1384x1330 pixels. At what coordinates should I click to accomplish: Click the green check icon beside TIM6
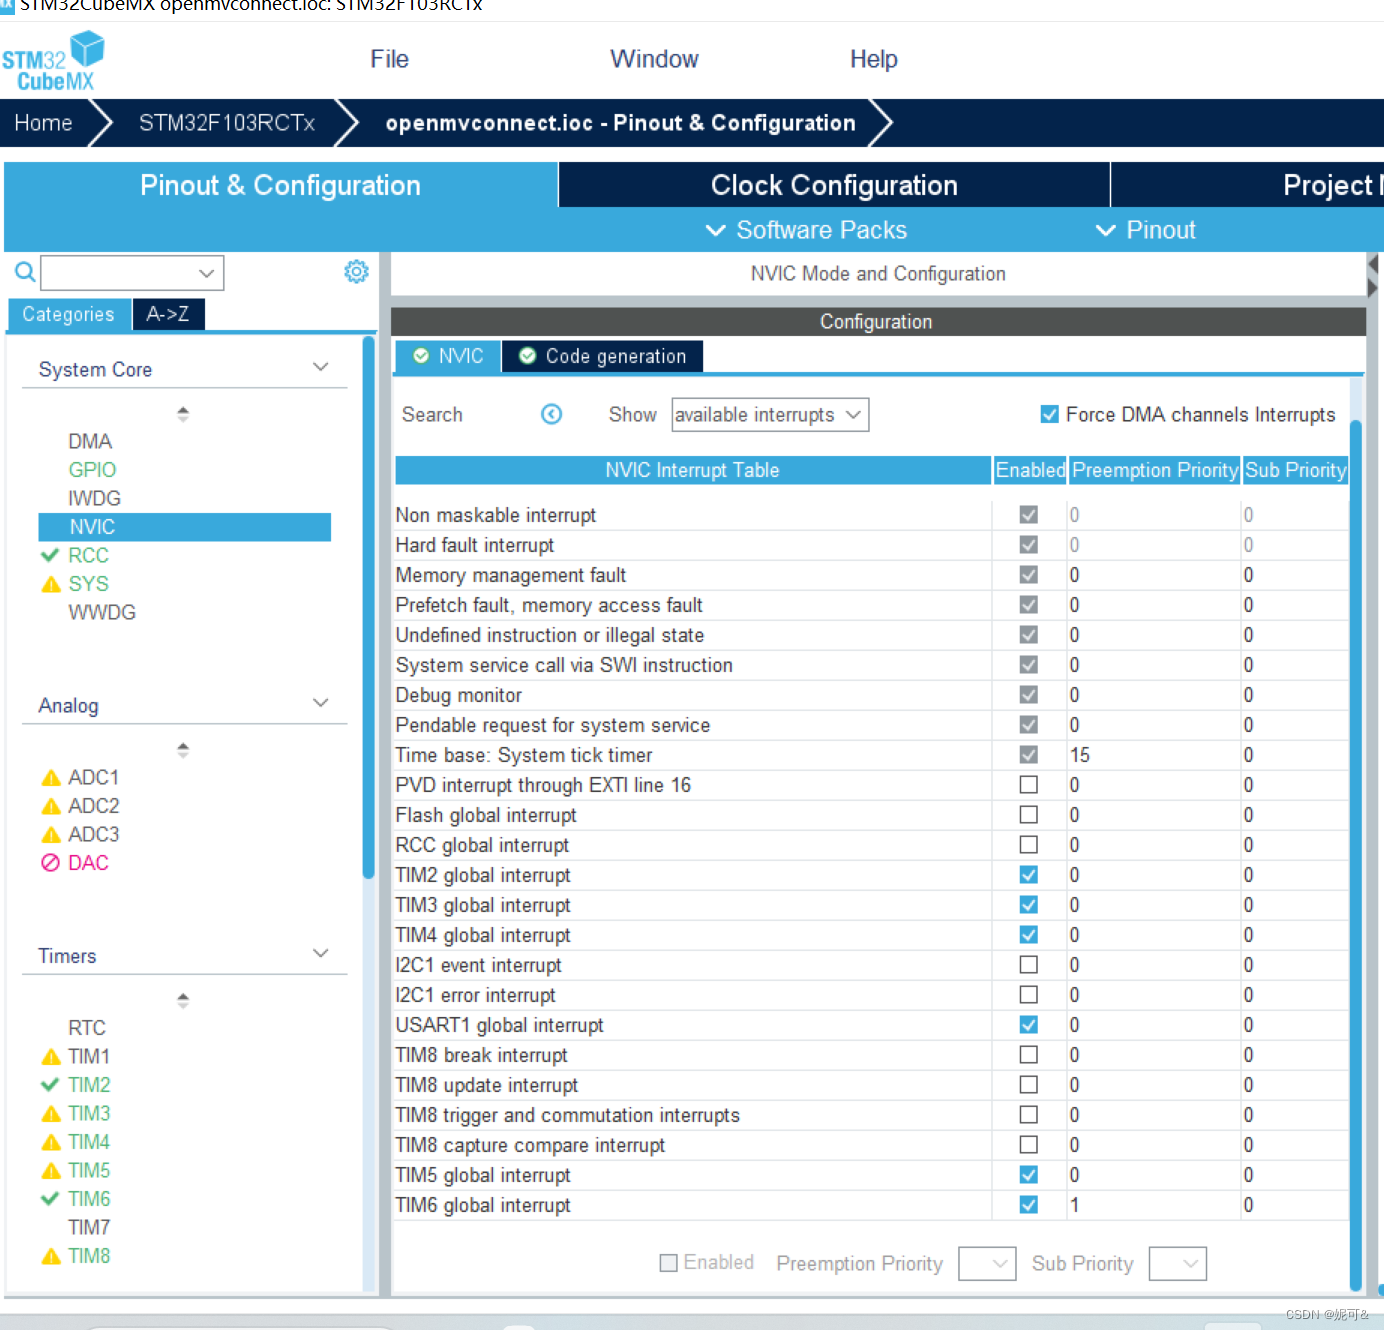pos(50,1198)
